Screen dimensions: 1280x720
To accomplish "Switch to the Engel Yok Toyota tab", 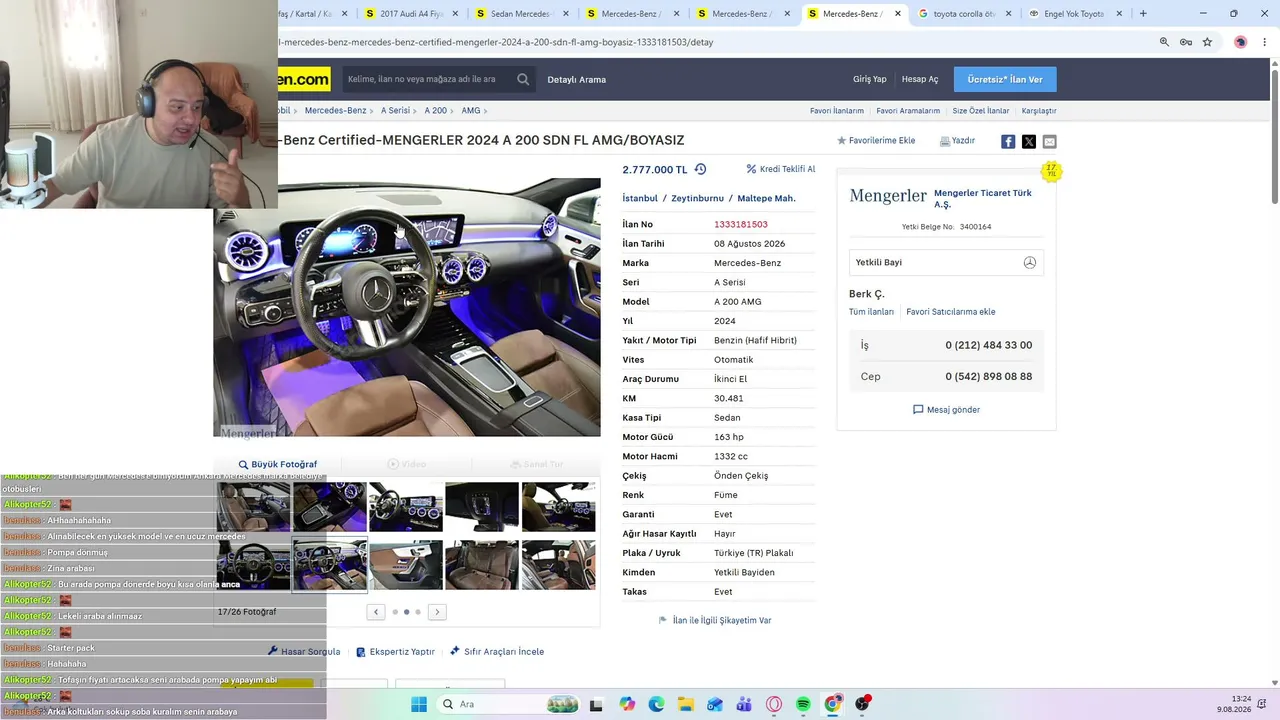I will click(x=1075, y=14).
